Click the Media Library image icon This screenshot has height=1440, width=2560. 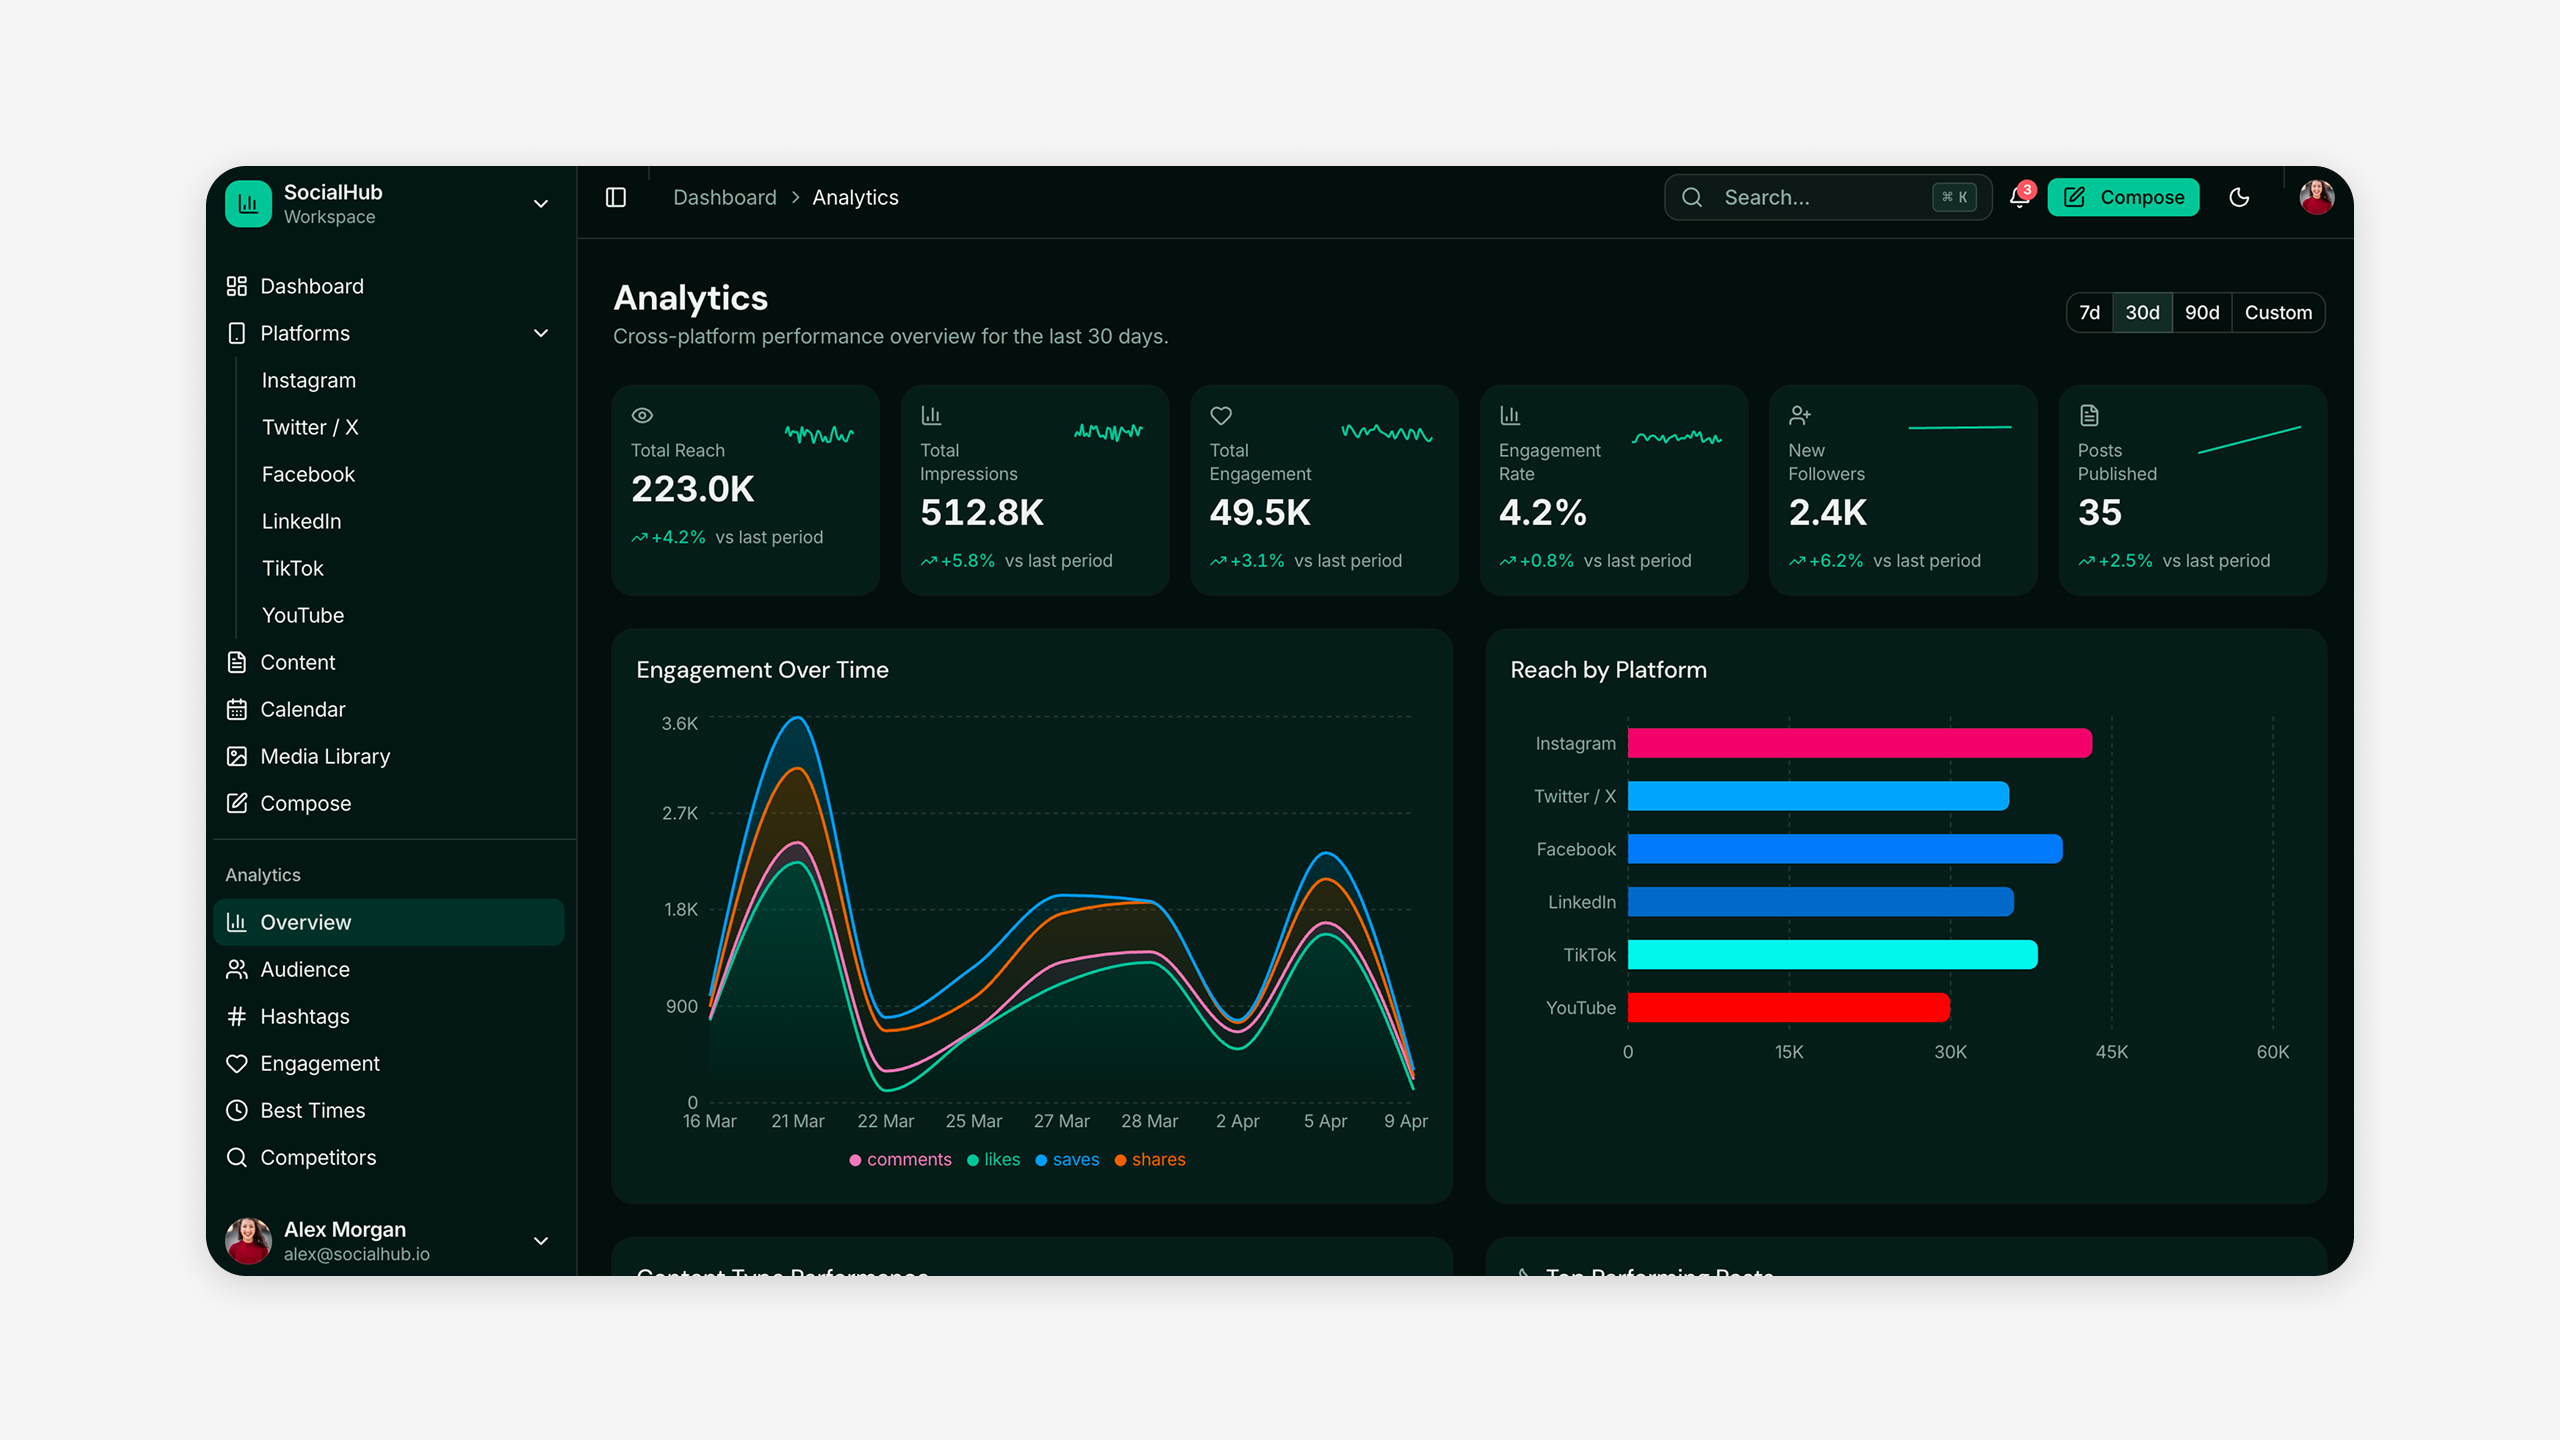click(x=237, y=756)
